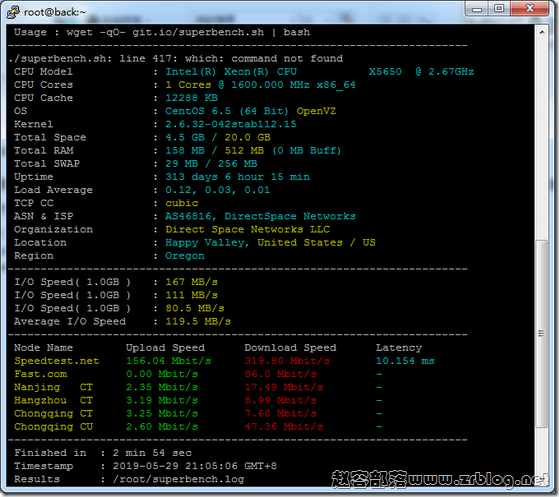Click the Latency column header

coord(399,348)
